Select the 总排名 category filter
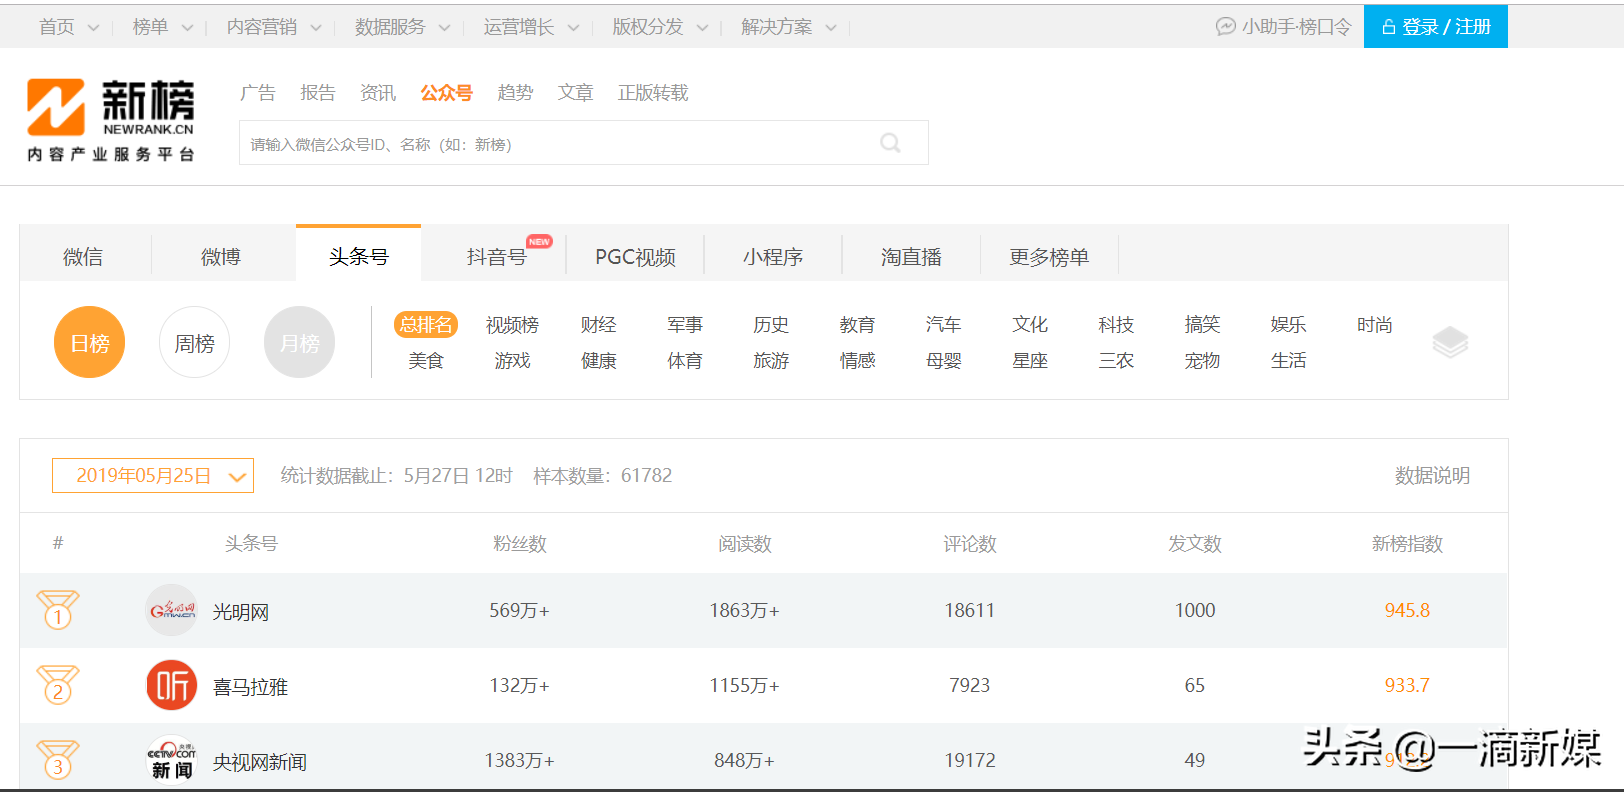 [426, 325]
